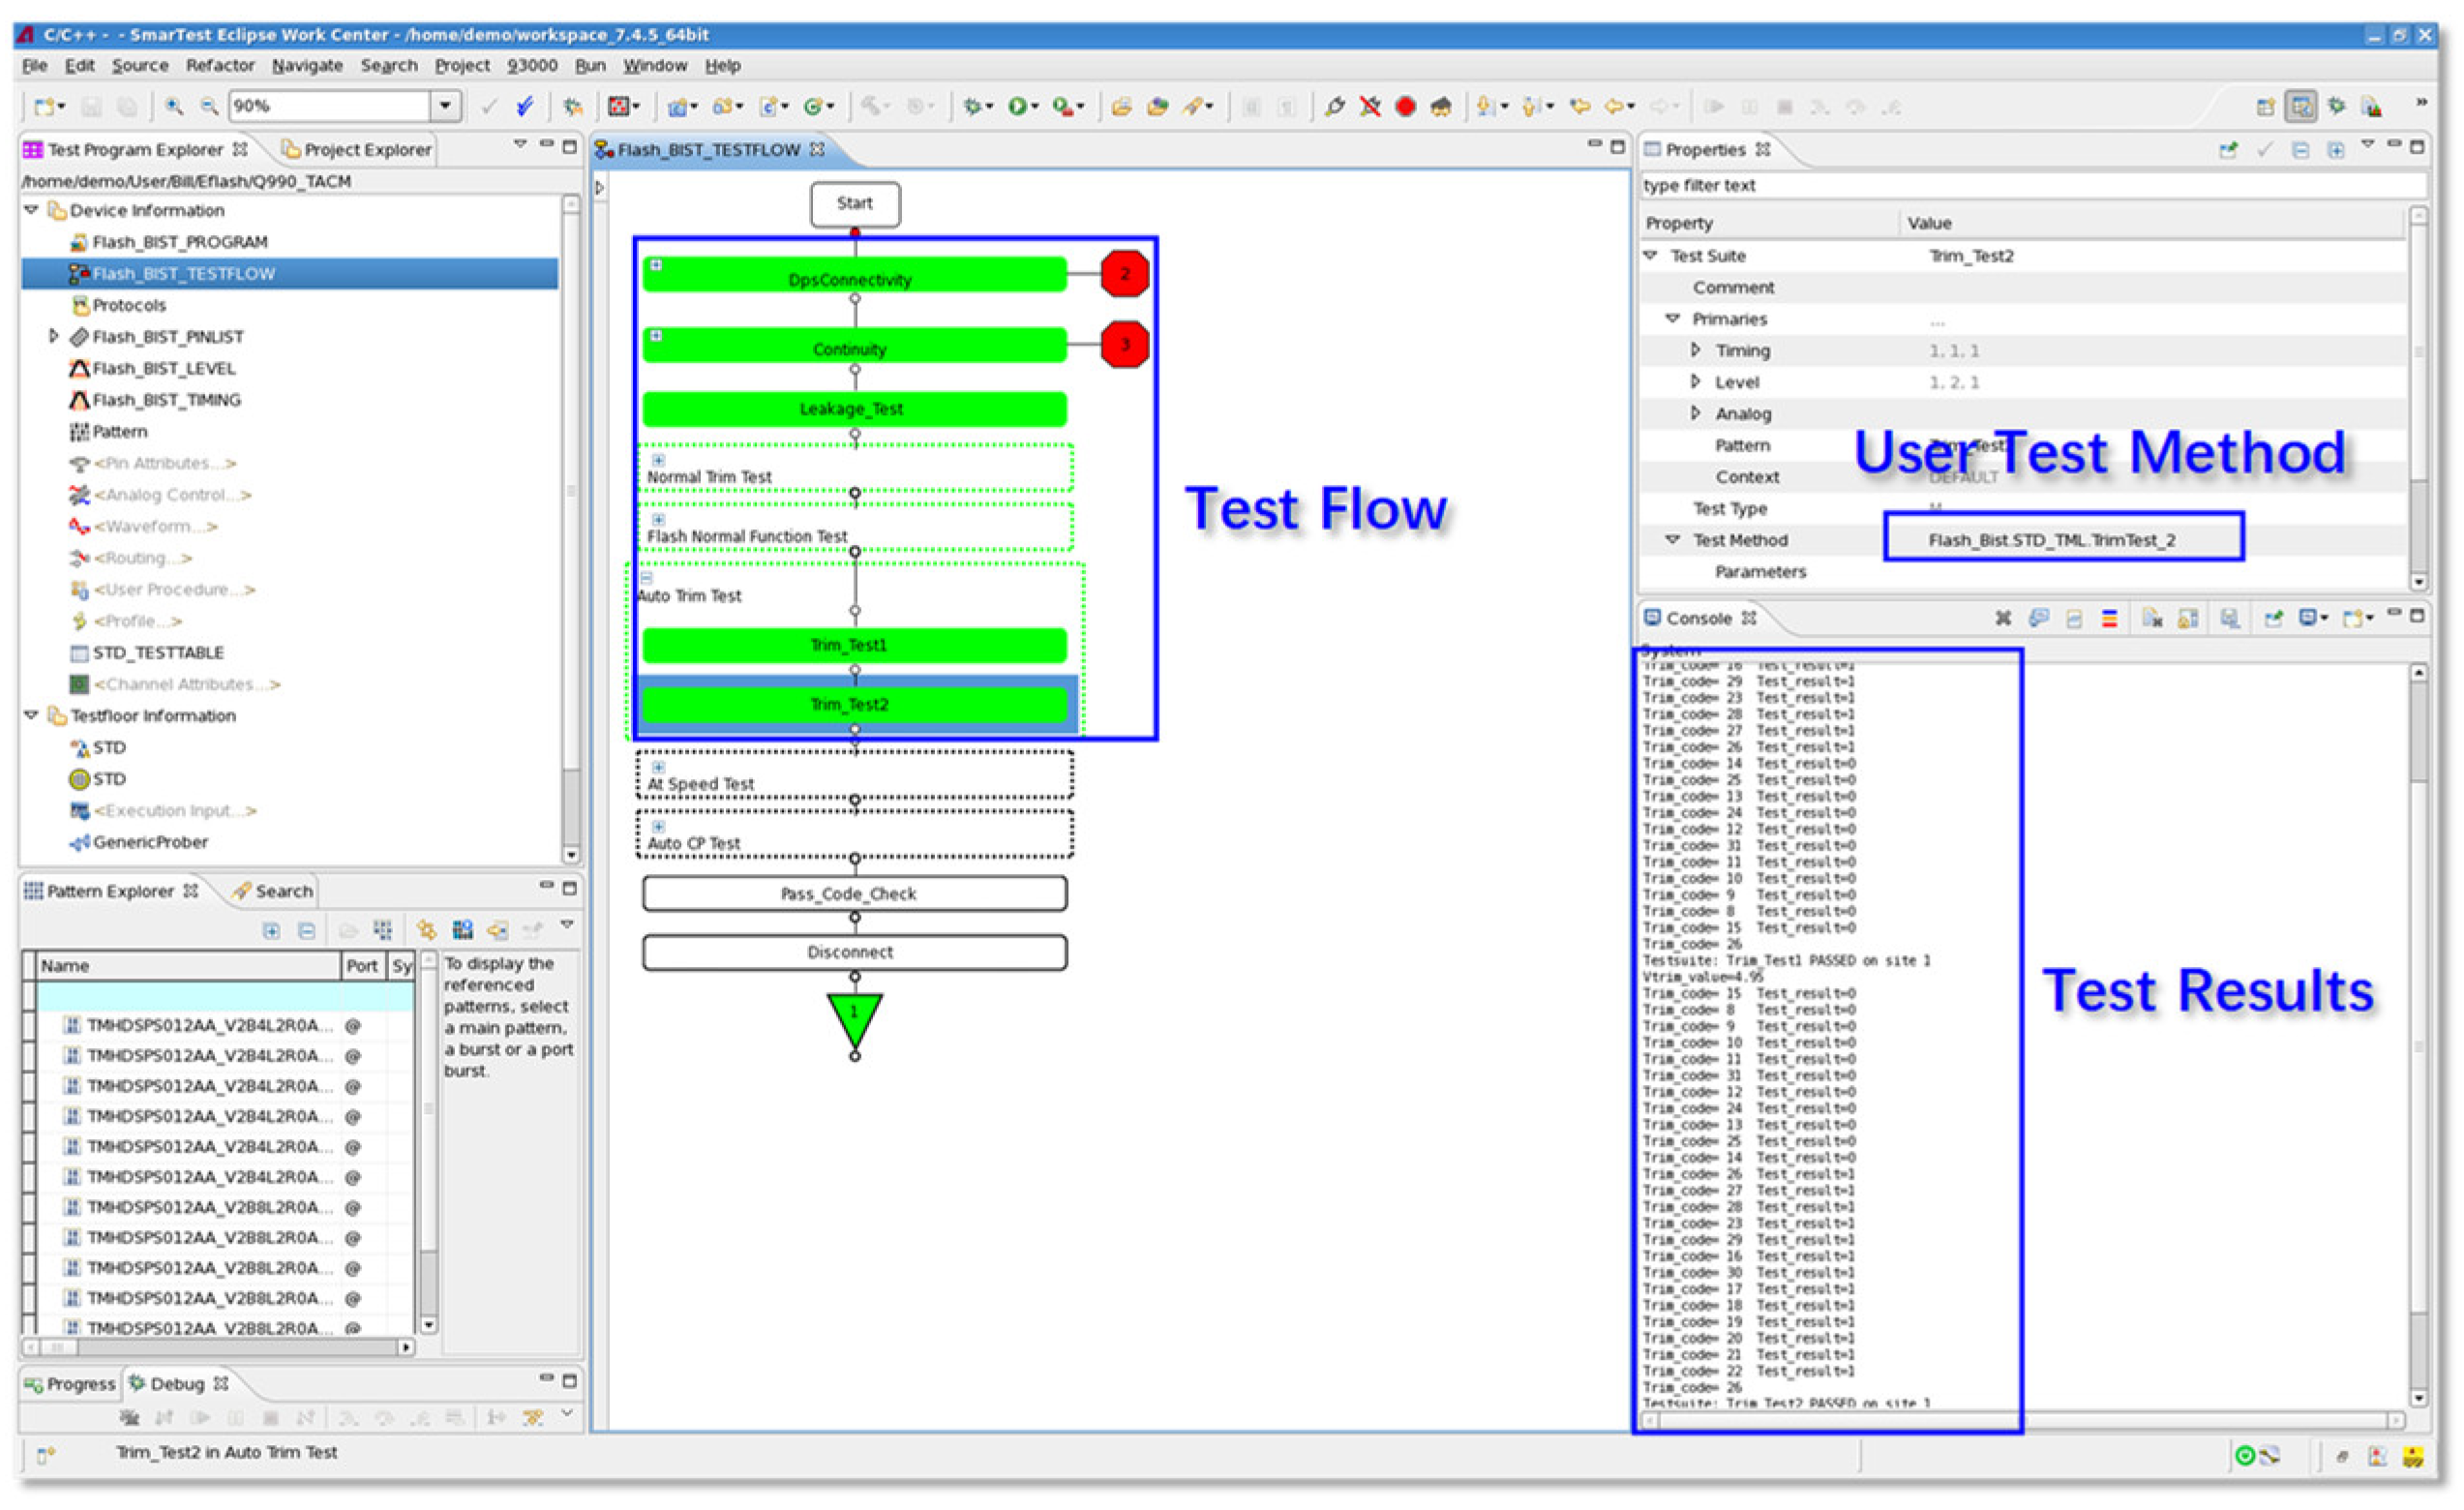Open the 90% zoom level dropdown

(x=446, y=106)
